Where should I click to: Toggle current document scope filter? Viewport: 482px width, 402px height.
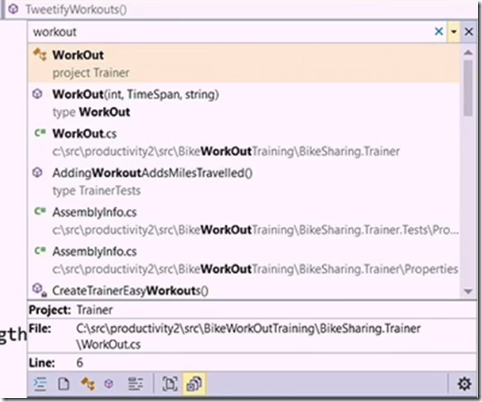[x=170, y=384]
